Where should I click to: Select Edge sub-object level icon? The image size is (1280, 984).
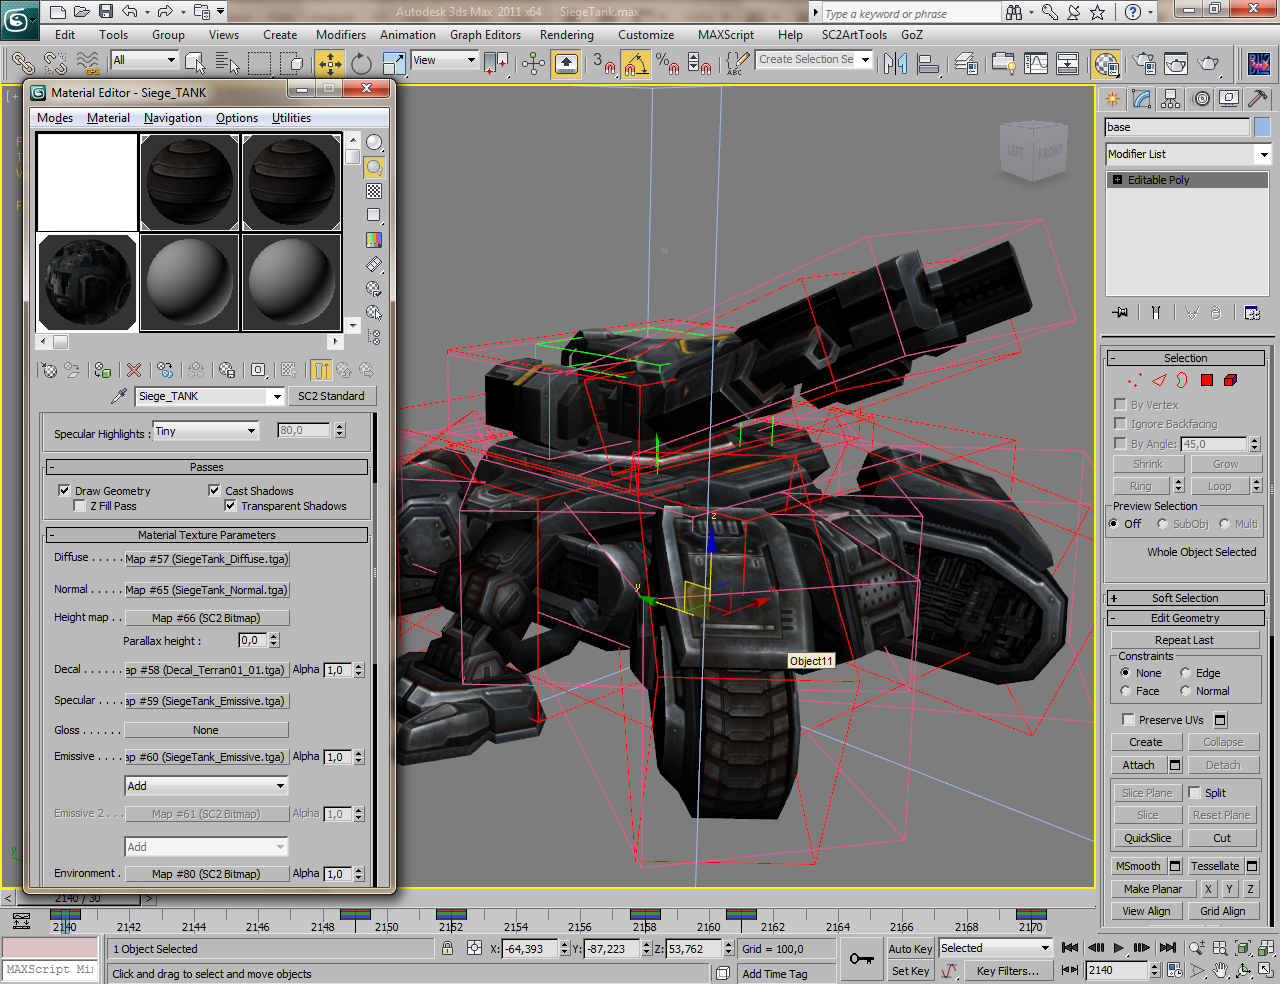tap(1159, 380)
